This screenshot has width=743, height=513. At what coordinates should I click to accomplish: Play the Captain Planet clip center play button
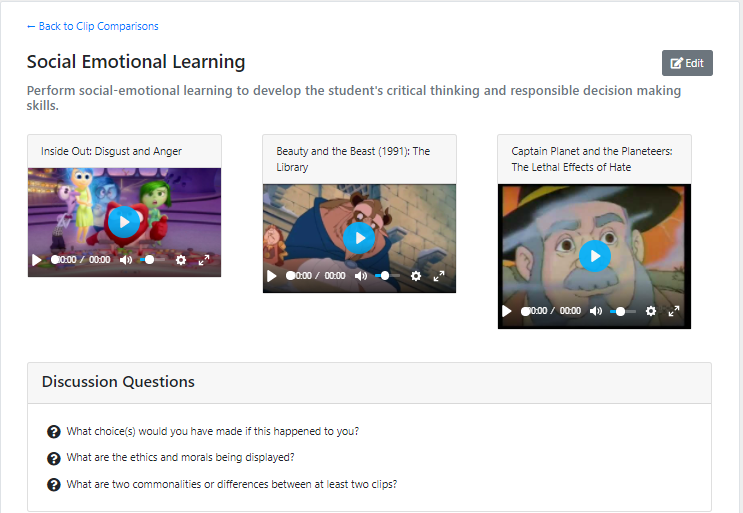click(595, 256)
